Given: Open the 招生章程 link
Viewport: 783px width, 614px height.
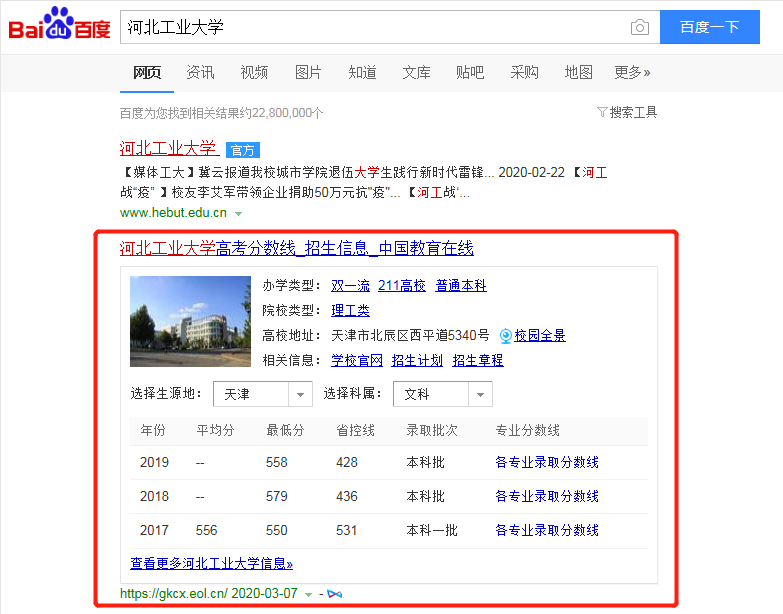Looking at the screenshot, I should tap(478, 360).
